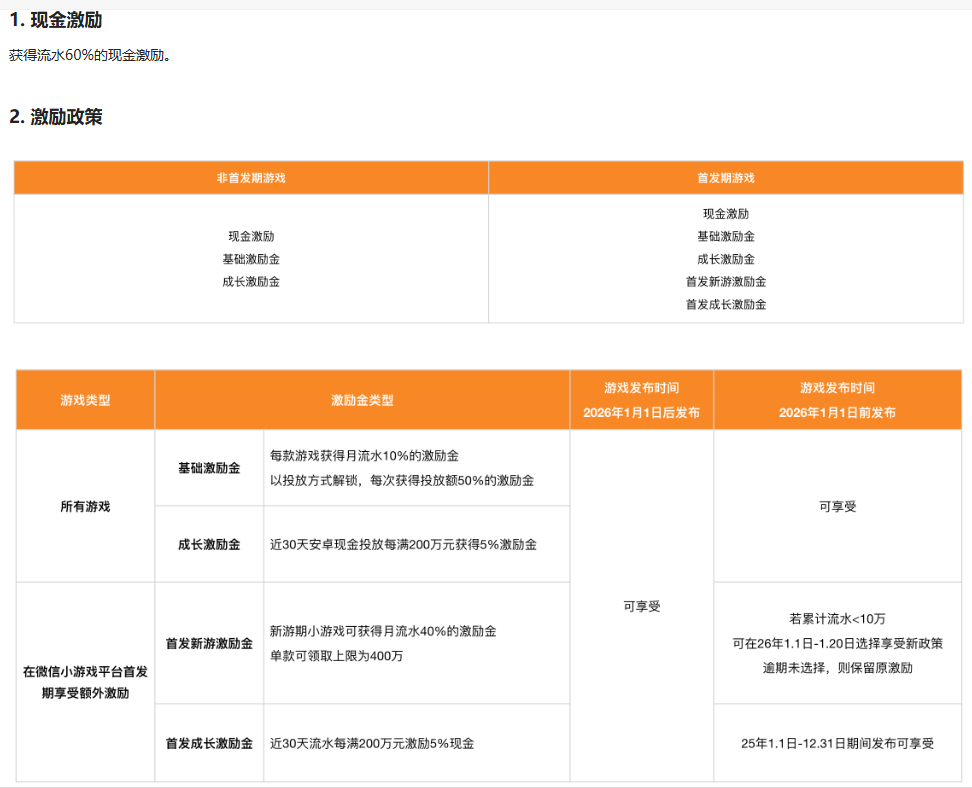This screenshot has height=788, width=972.
Task: Click the 可享受 cell spanning the middle column
Action: [640, 606]
